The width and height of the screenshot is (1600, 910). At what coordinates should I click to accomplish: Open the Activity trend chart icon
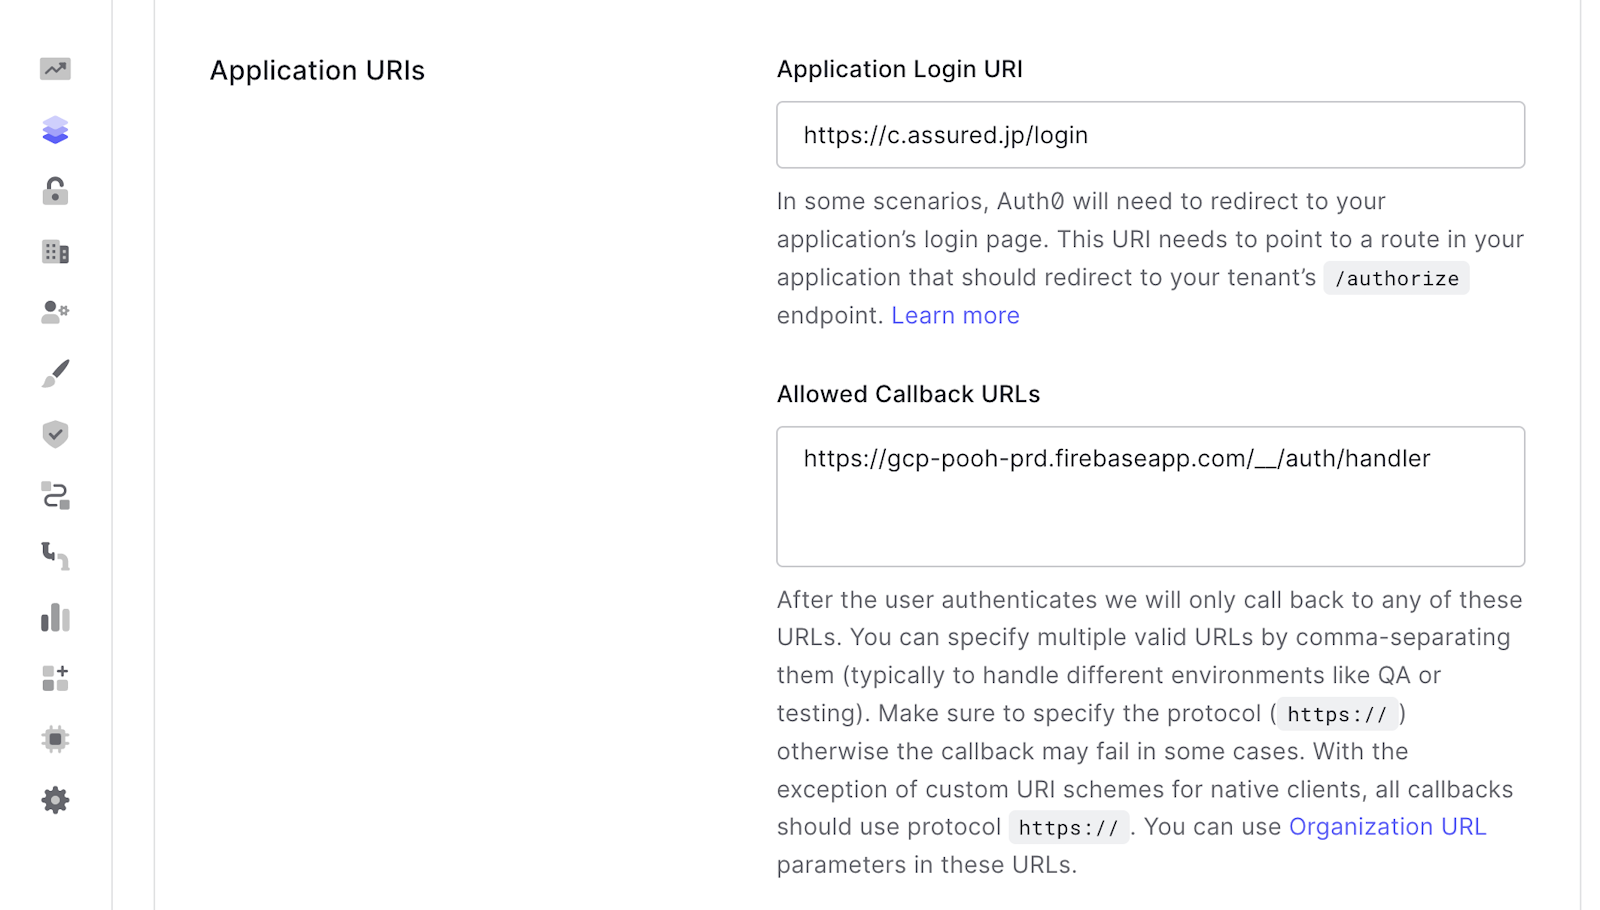[x=55, y=69]
